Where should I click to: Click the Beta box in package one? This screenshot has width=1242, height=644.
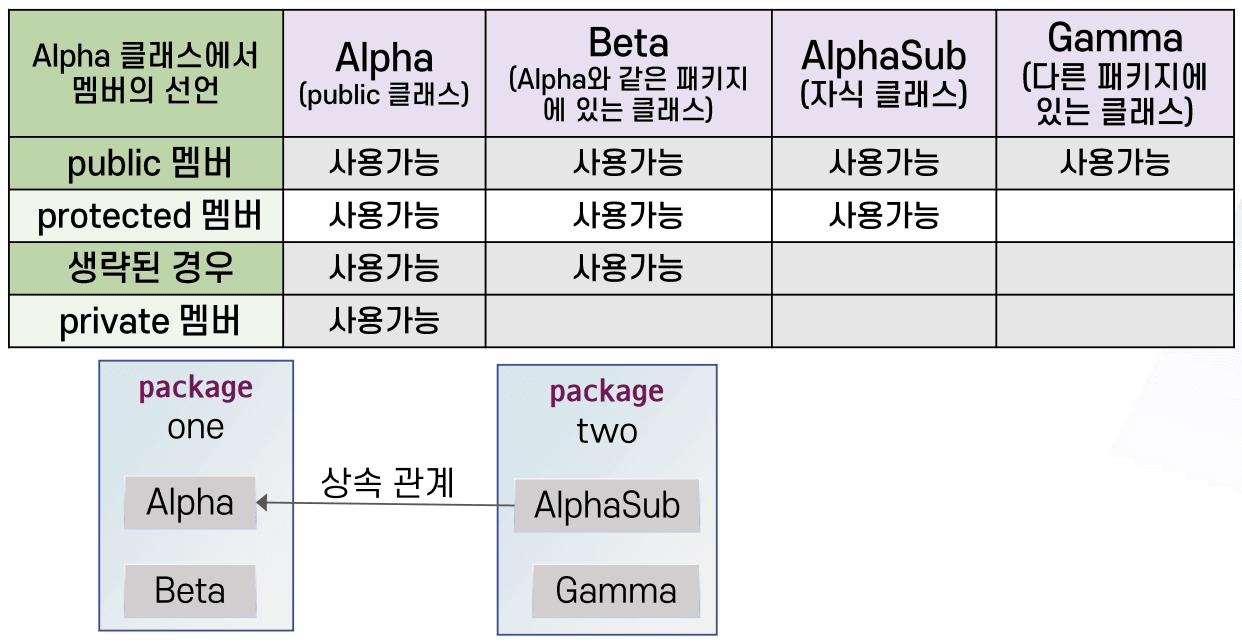click(x=190, y=590)
